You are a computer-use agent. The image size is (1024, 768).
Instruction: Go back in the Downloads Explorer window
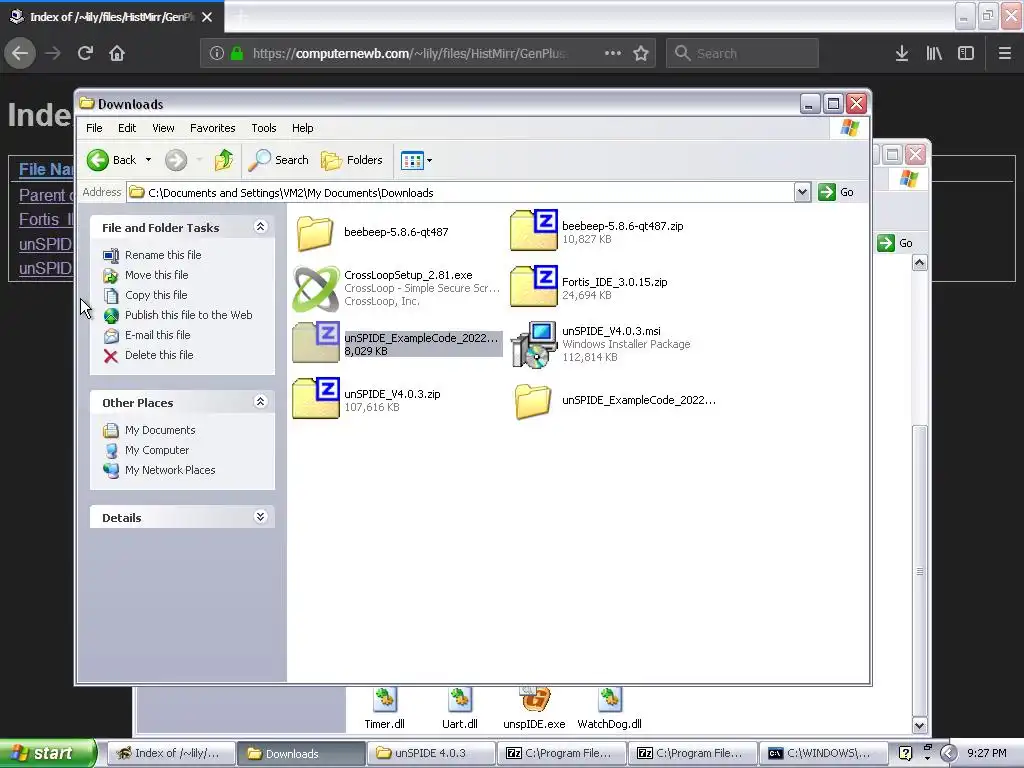point(112,160)
